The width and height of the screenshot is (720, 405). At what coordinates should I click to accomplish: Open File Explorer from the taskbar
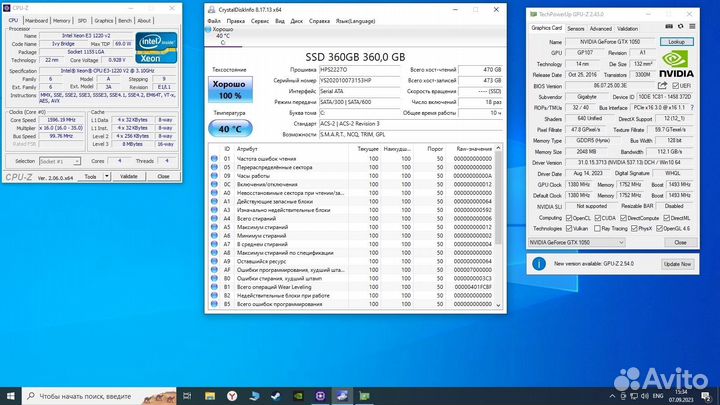point(210,396)
